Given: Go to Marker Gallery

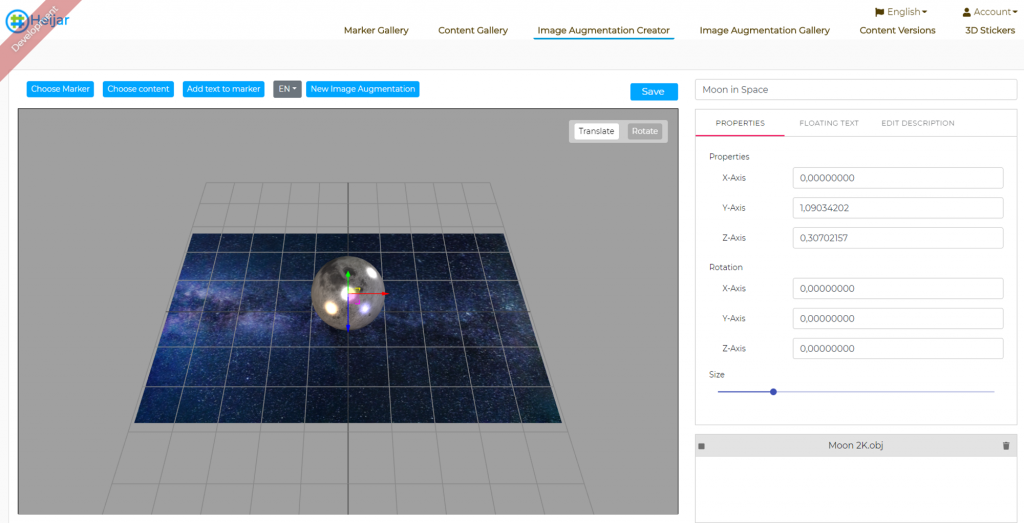Looking at the screenshot, I should [376, 30].
